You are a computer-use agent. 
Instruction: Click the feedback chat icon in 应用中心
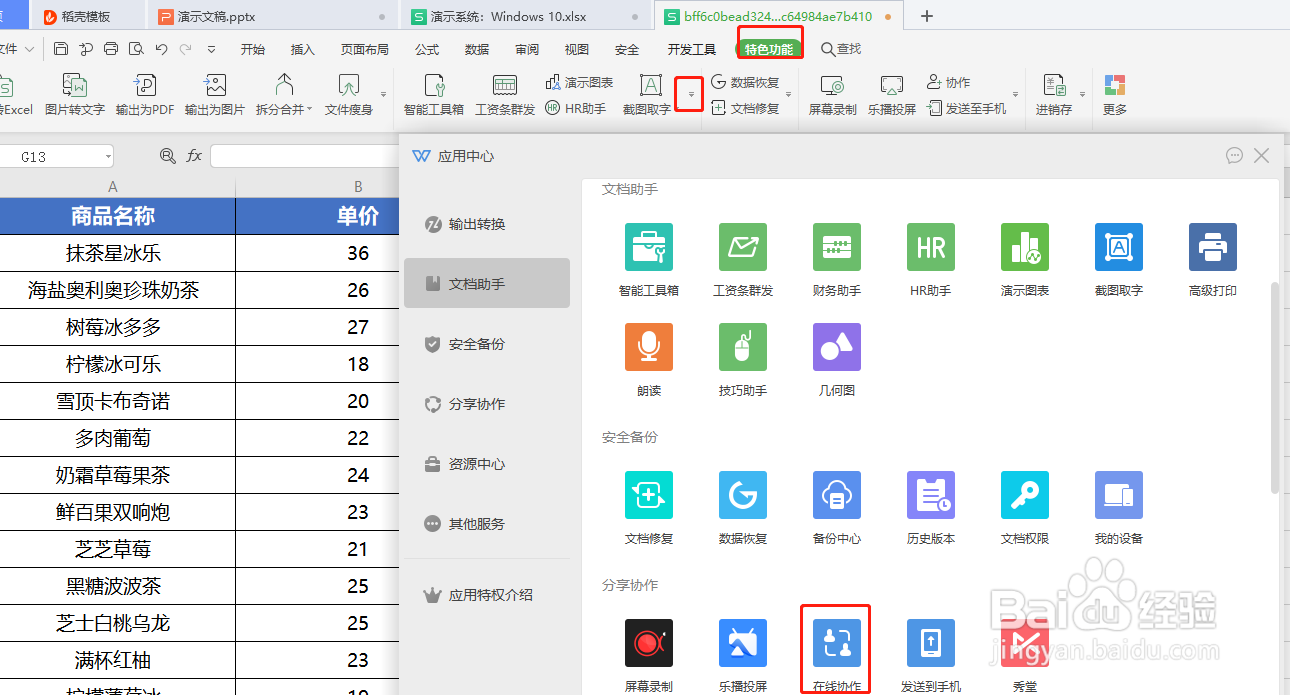point(1235,156)
